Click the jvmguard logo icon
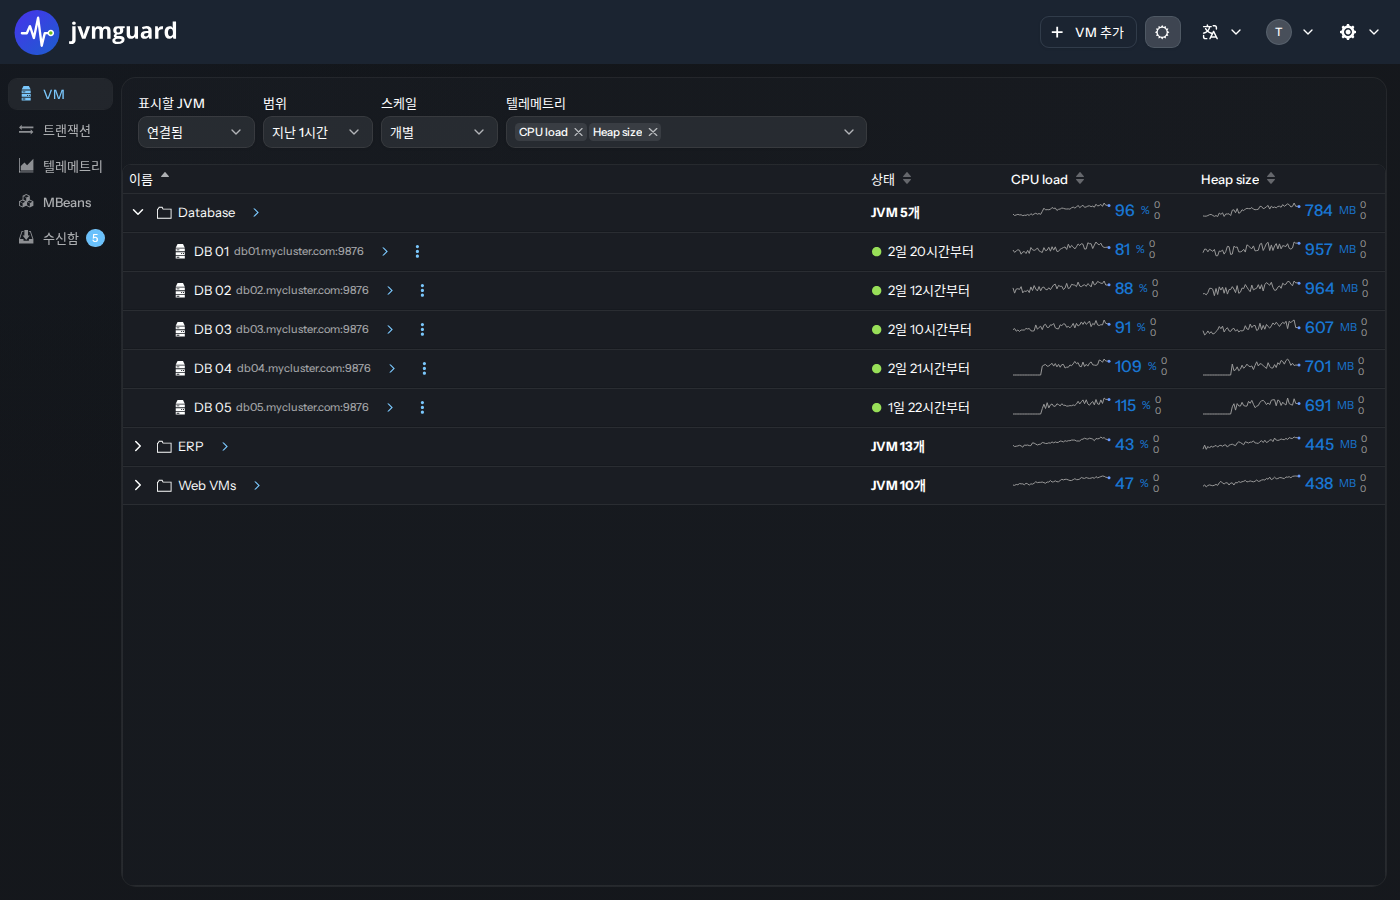Image resolution: width=1400 pixels, height=900 pixels. [x=37, y=32]
